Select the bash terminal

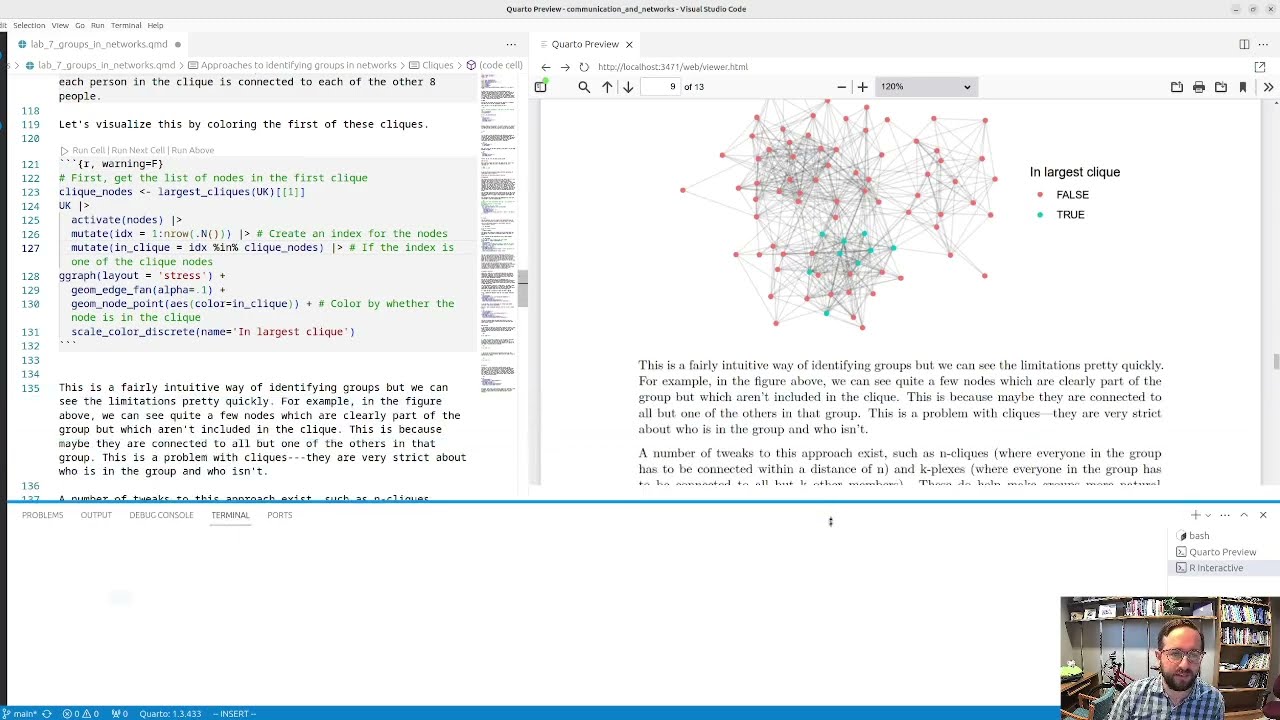pyautogui.click(x=1222, y=536)
